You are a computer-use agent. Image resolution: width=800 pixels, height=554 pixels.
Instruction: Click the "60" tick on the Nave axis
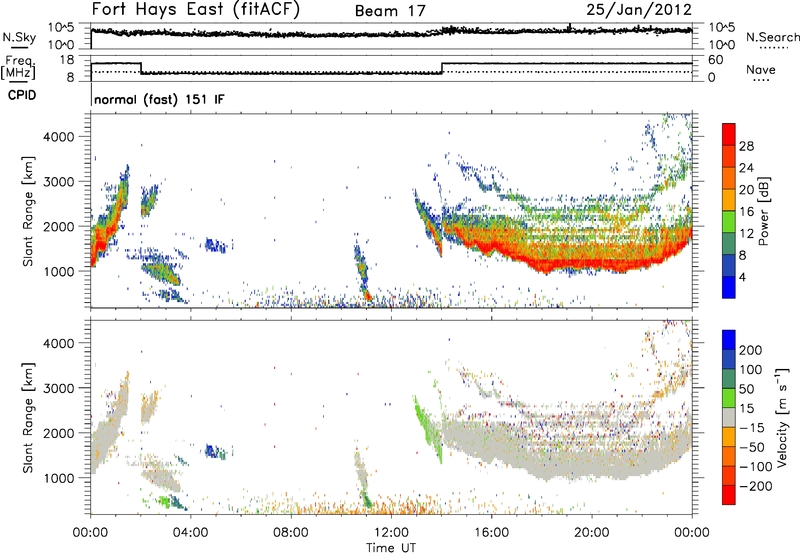tap(716, 60)
